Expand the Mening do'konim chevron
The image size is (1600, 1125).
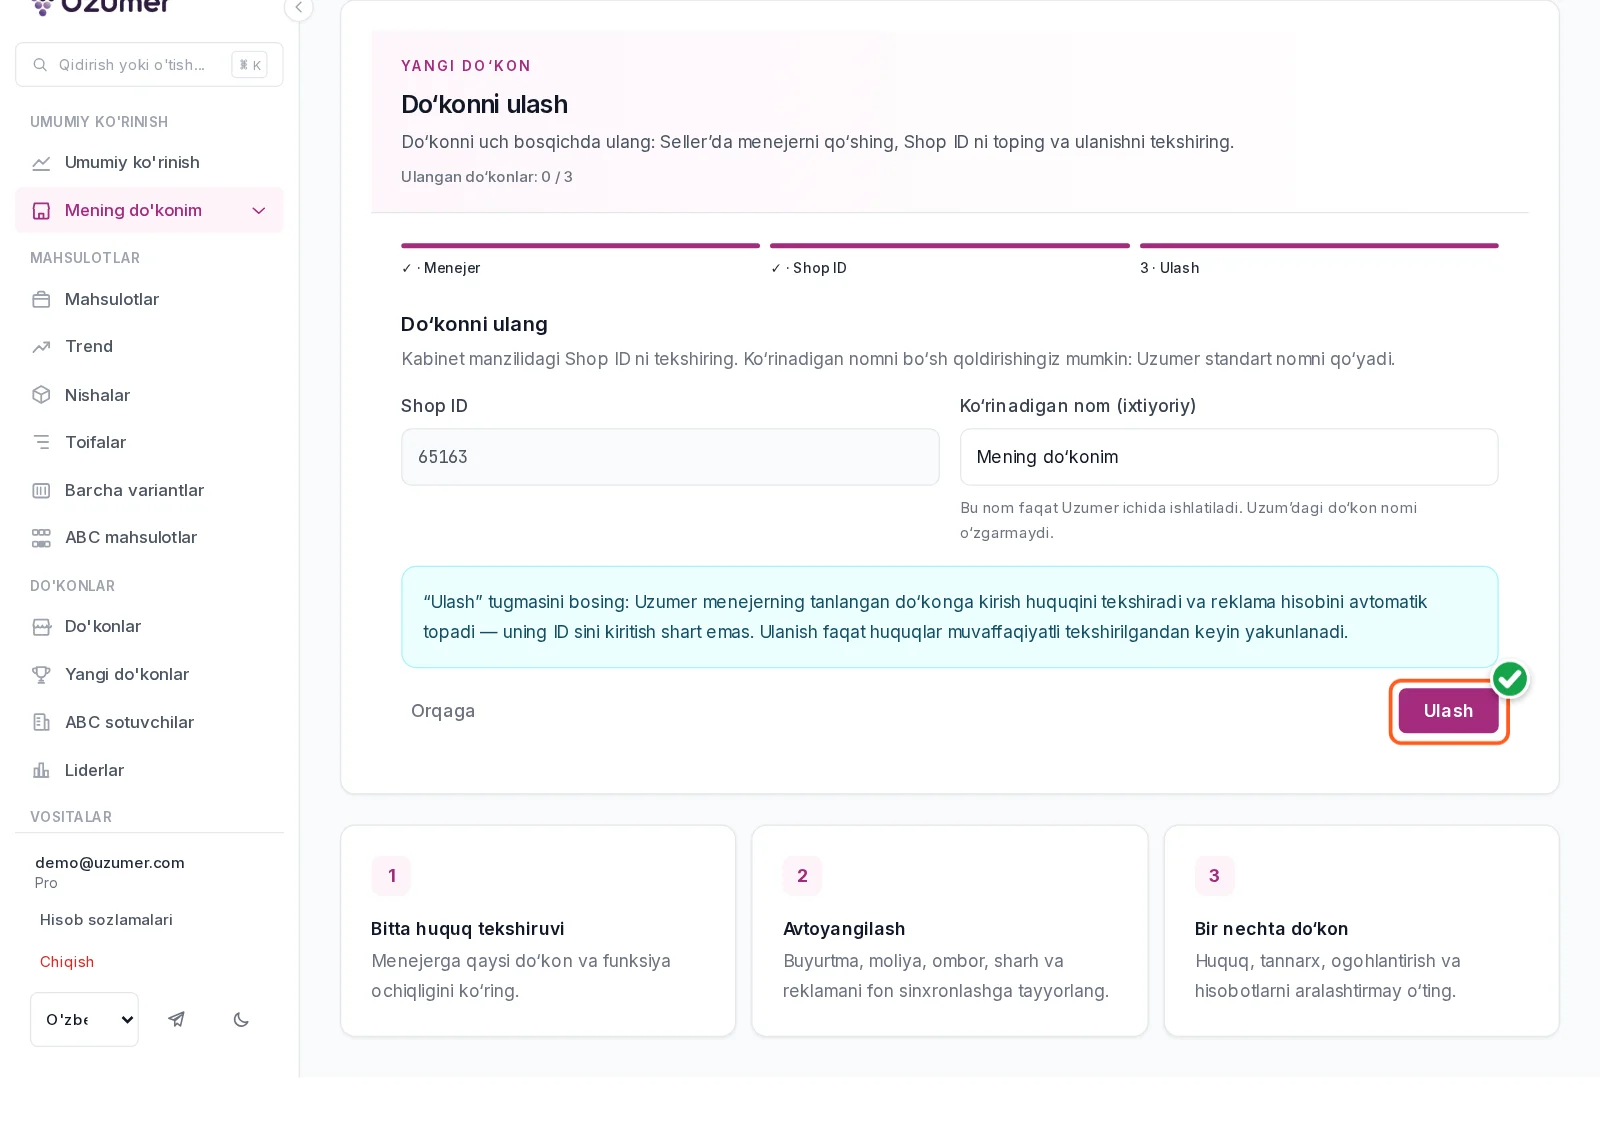(x=259, y=210)
